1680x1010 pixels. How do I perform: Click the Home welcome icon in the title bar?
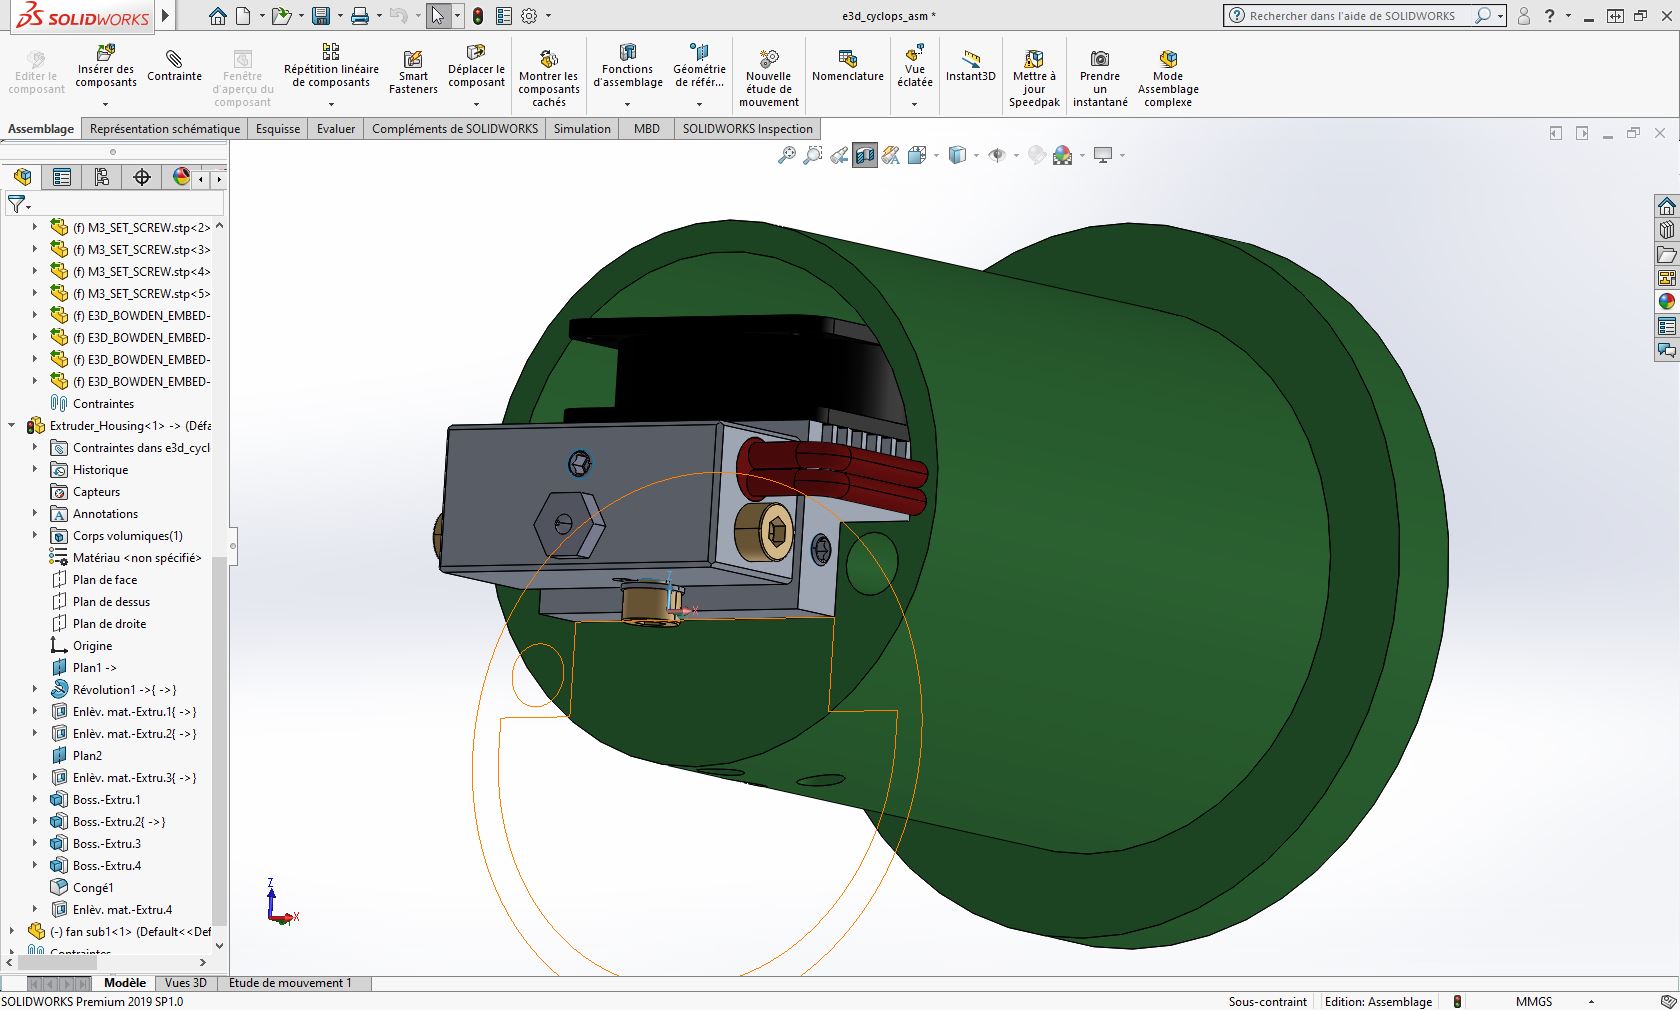(218, 16)
